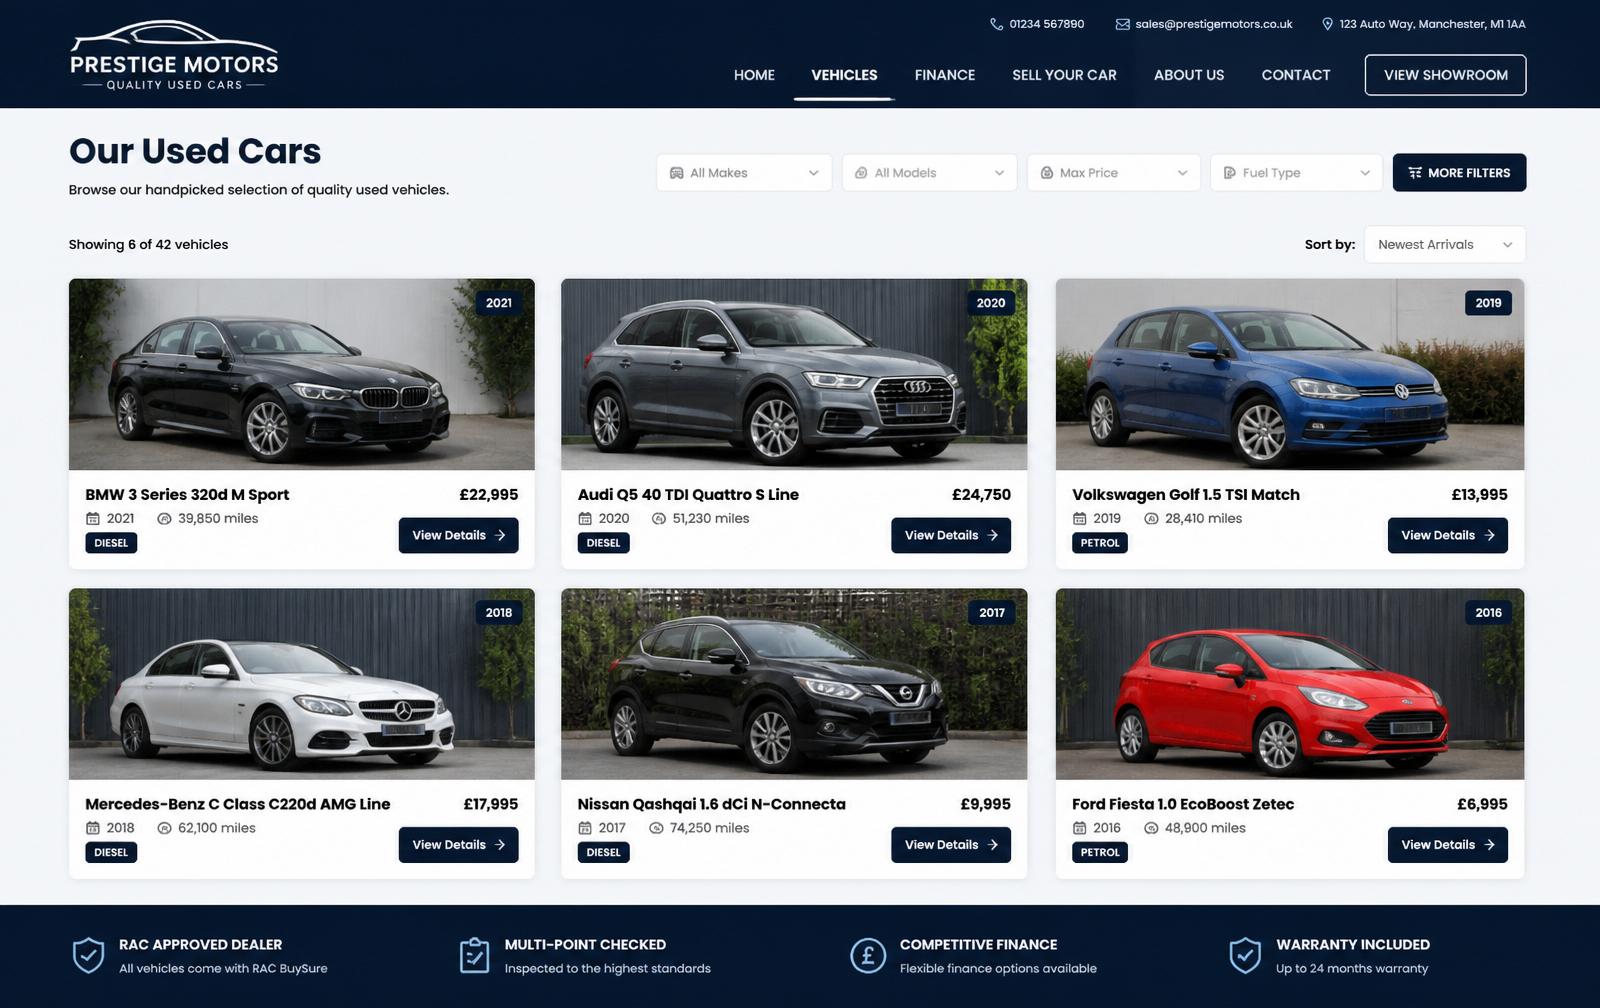Screen dimensions: 1600x1008
Task: Click 'Showing 6 of 42 vehicles' text
Action: [148, 245]
